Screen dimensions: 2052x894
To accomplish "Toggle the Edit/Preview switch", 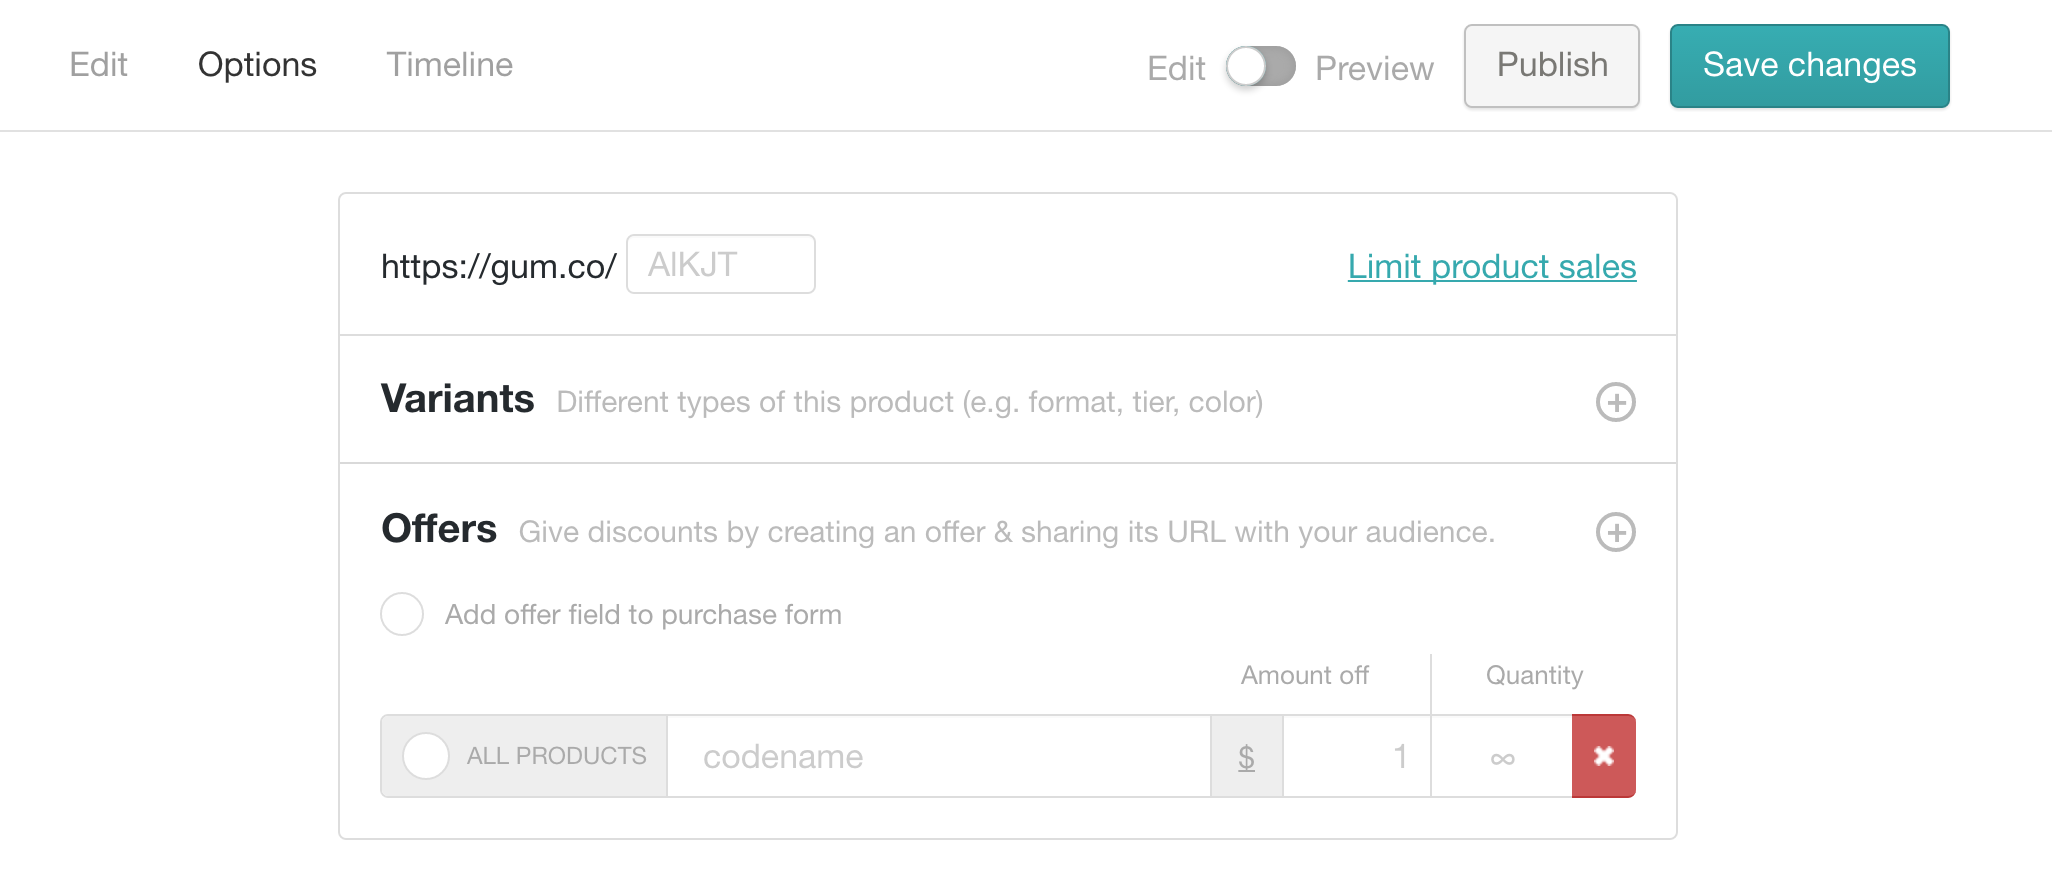I will tap(1260, 67).
